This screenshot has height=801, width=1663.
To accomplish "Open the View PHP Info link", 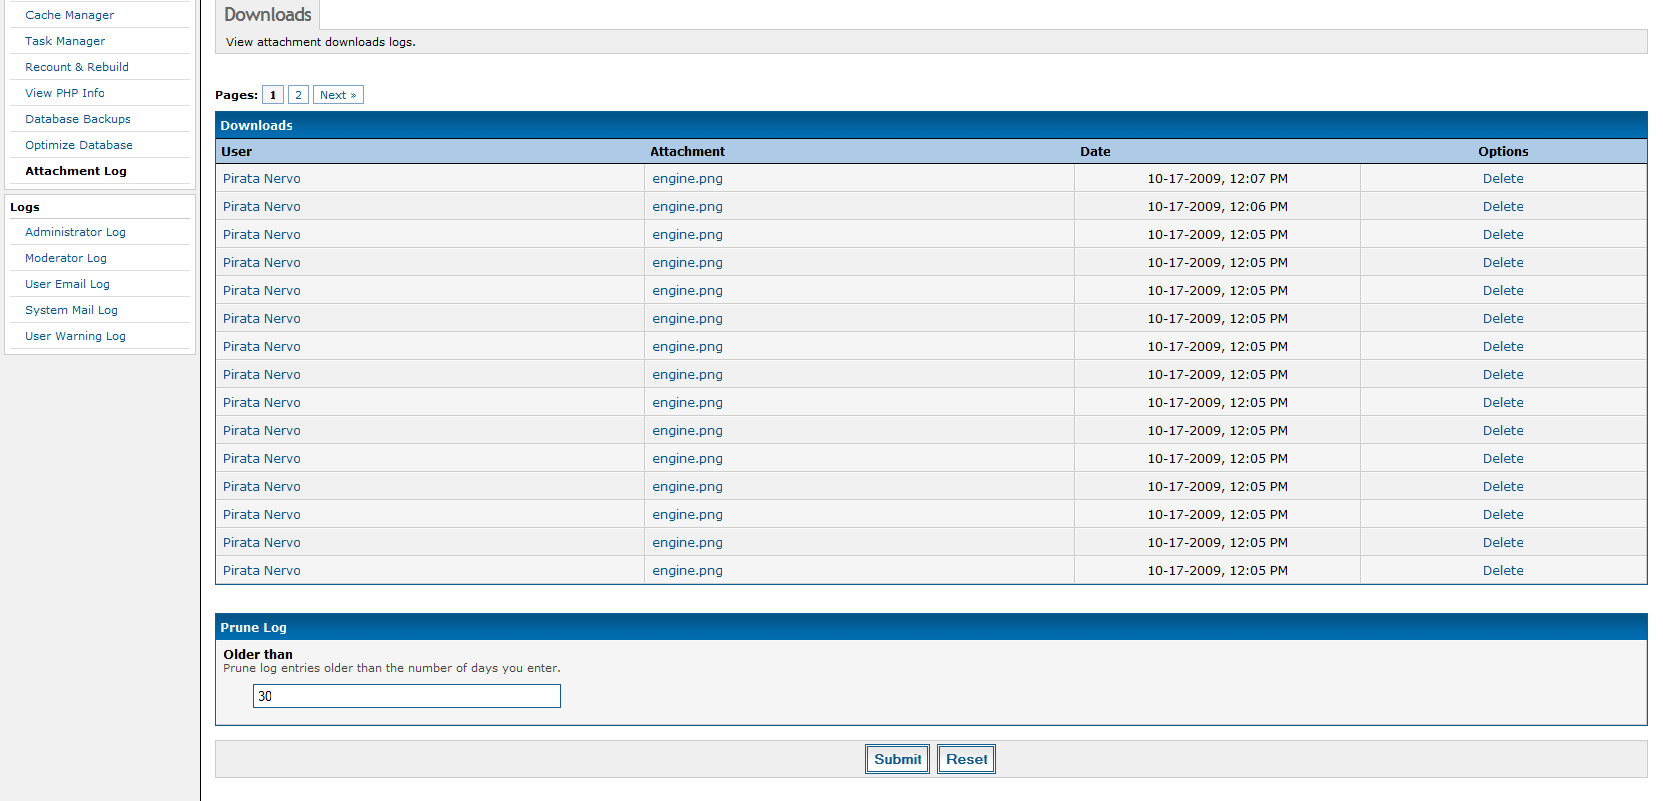I will [65, 93].
